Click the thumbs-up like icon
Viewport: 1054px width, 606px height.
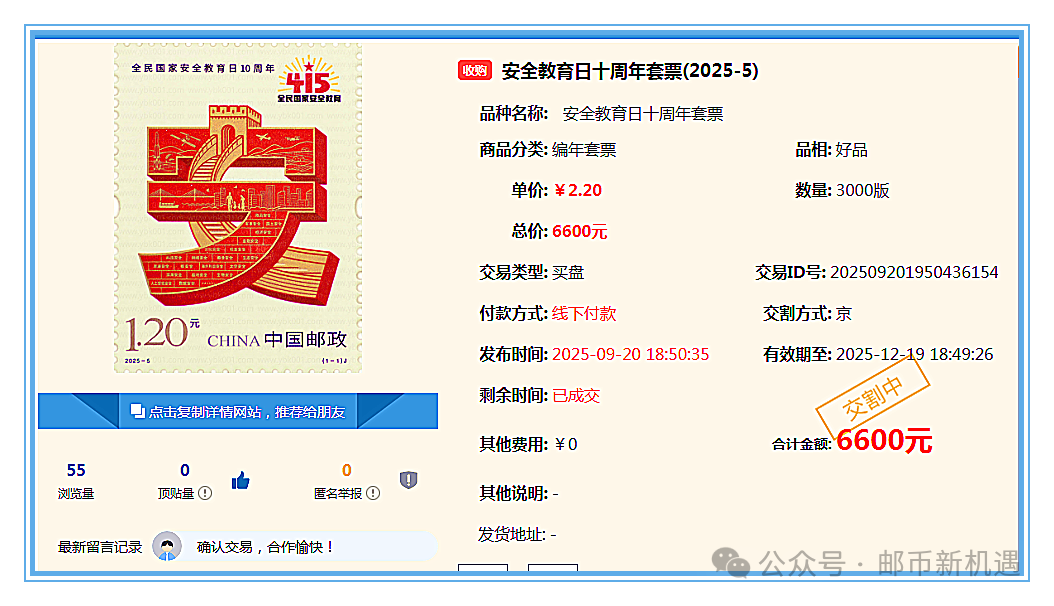pos(240,481)
